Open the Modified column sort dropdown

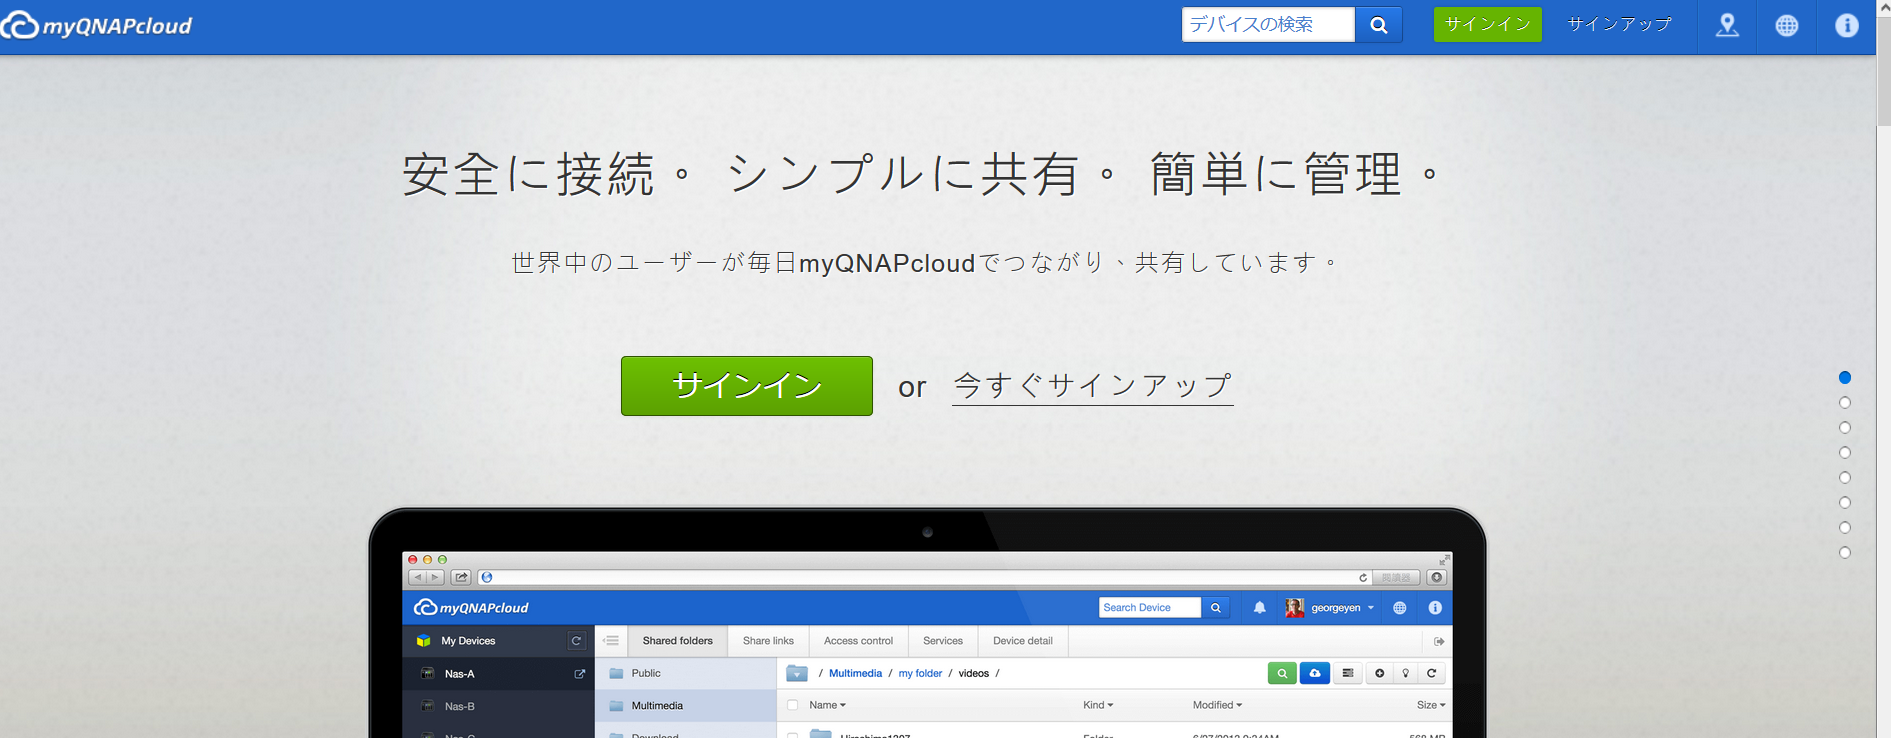pyautogui.click(x=1217, y=705)
